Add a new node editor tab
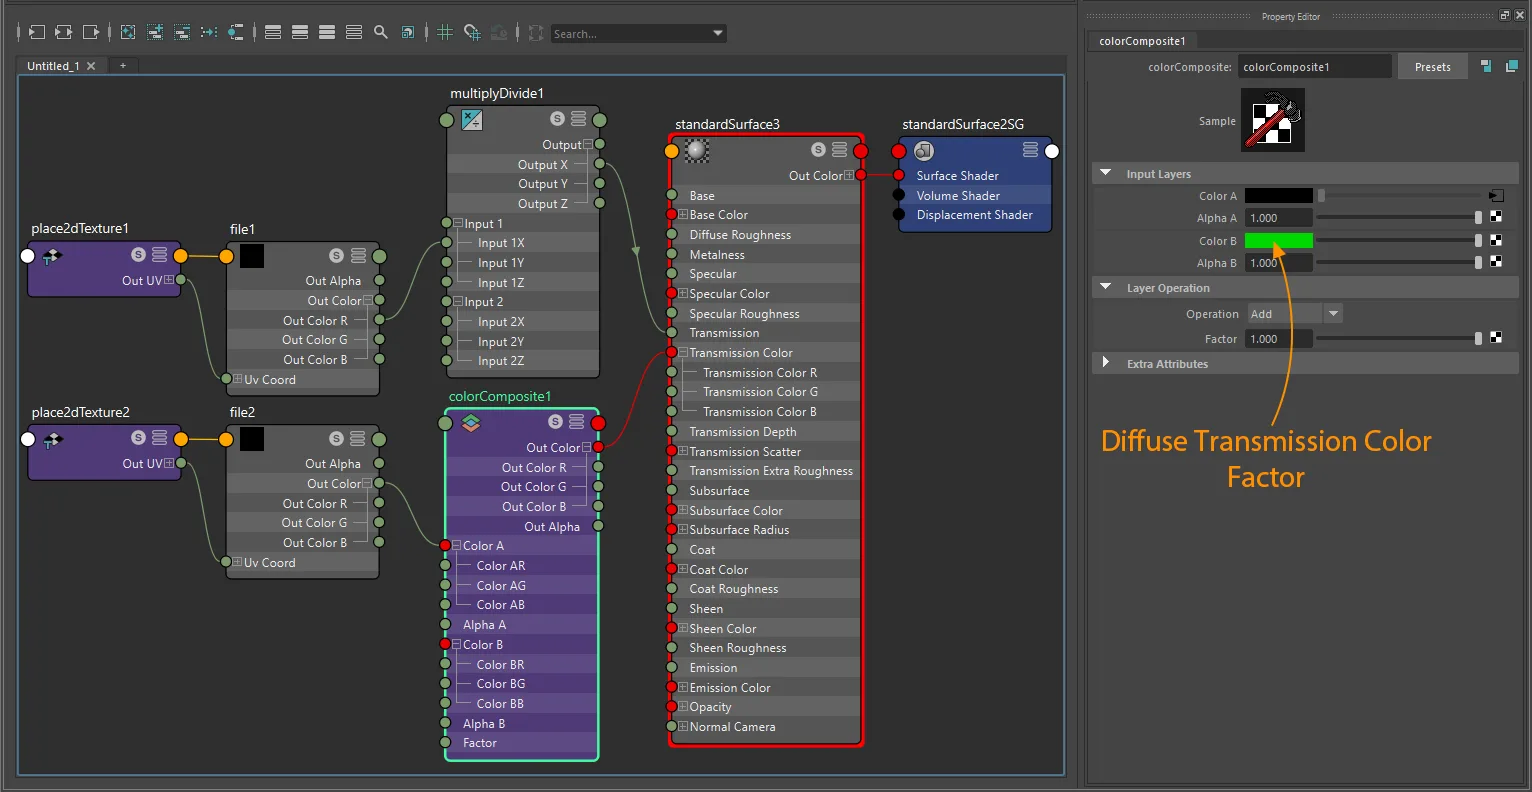This screenshot has height=792, width=1532. (123, 66)
